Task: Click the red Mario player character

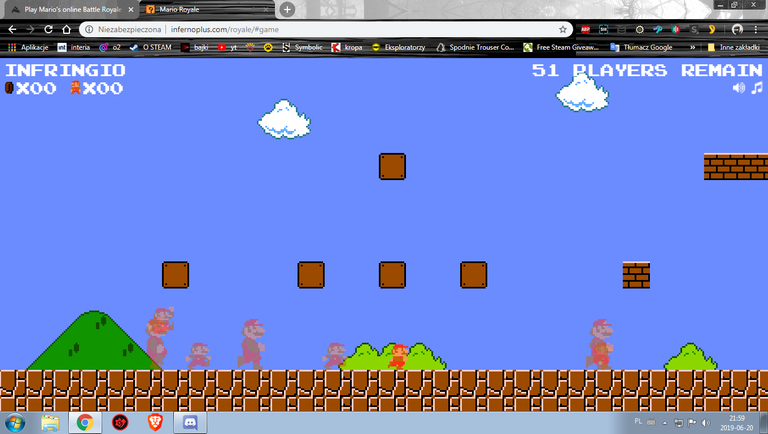Action: point(398,356)
